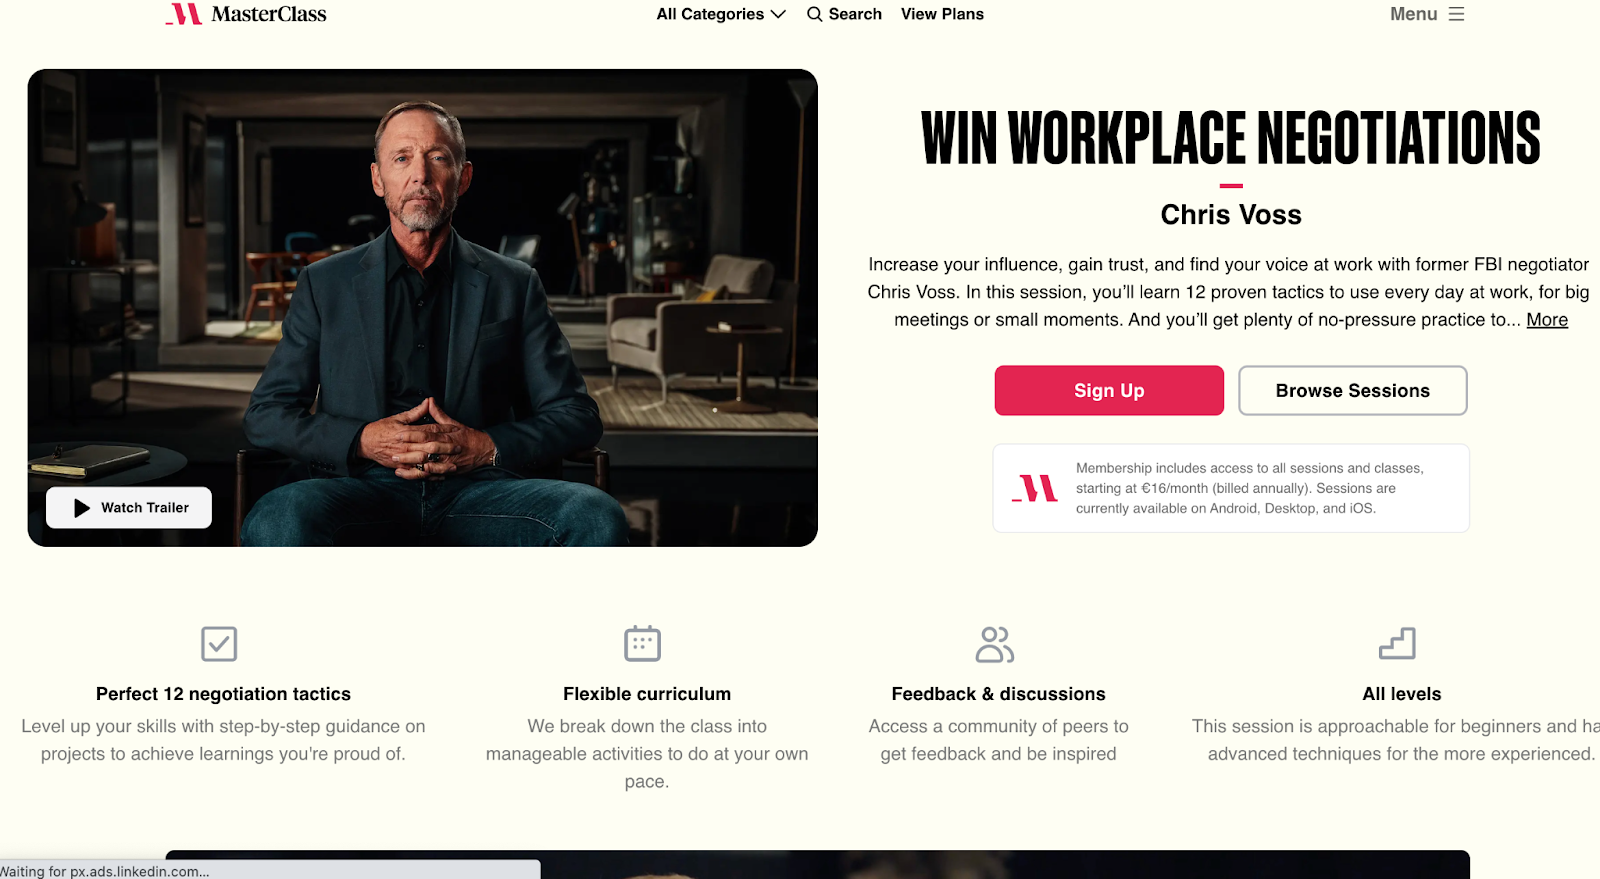
Task: Click the MasterClass logo in header
Action: tap(246, 14)
